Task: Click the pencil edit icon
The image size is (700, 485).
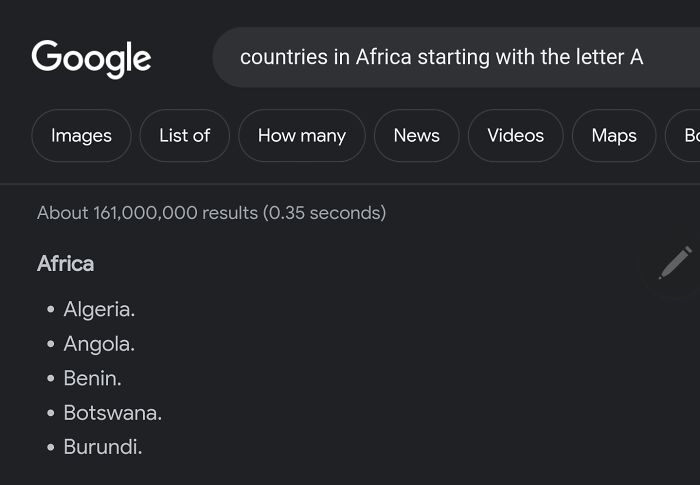Action: tap(674, 263)
